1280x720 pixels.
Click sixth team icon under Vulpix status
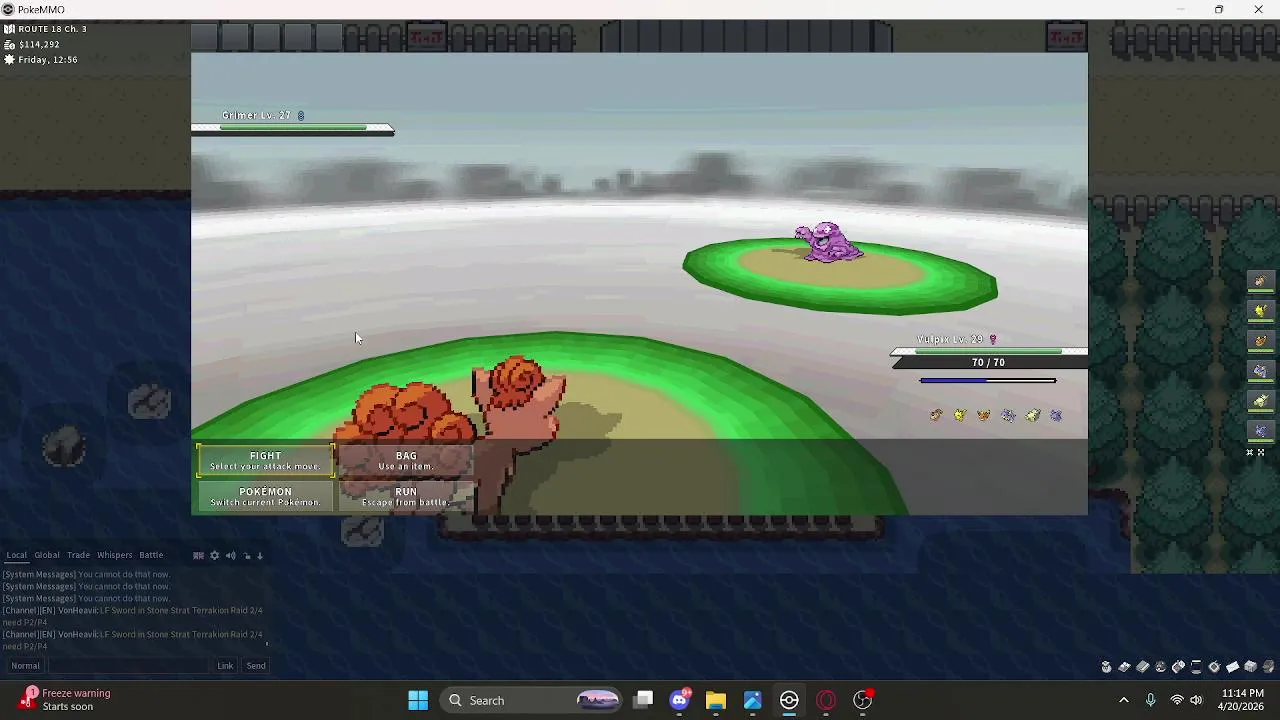1056,415
